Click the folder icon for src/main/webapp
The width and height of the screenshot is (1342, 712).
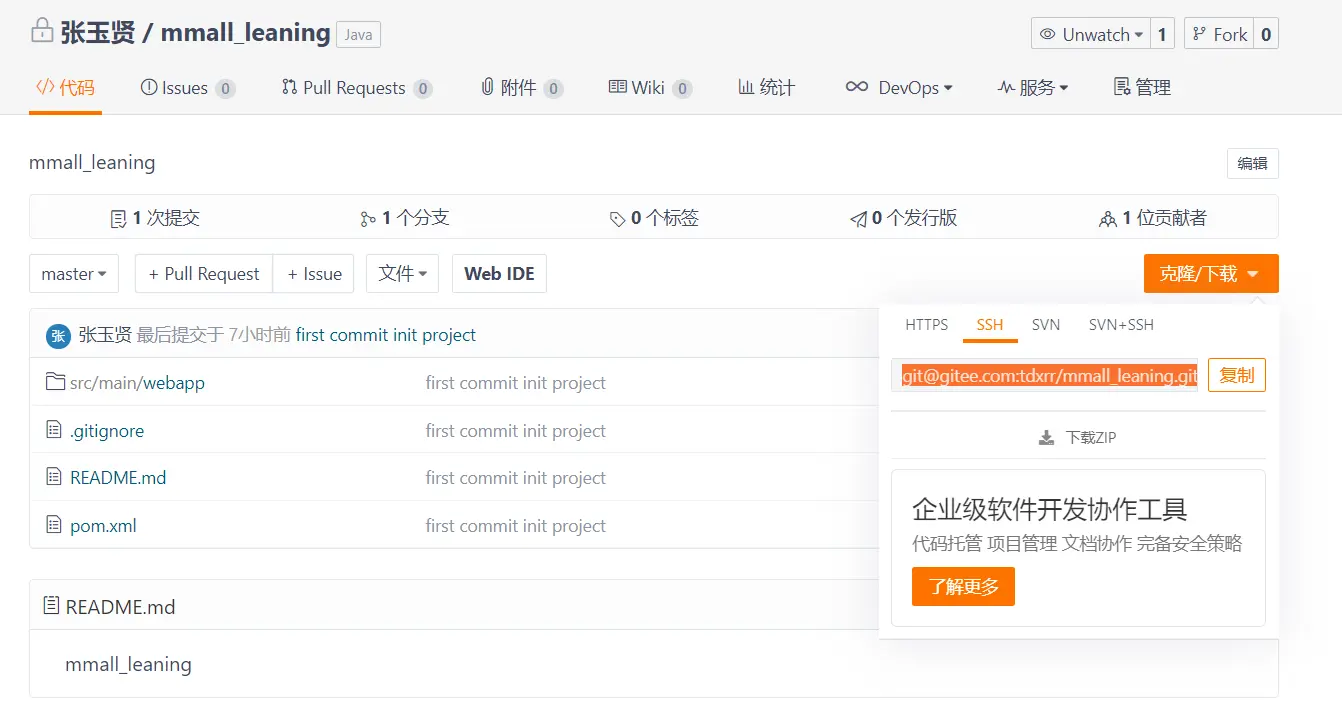[x=55, y=382]
